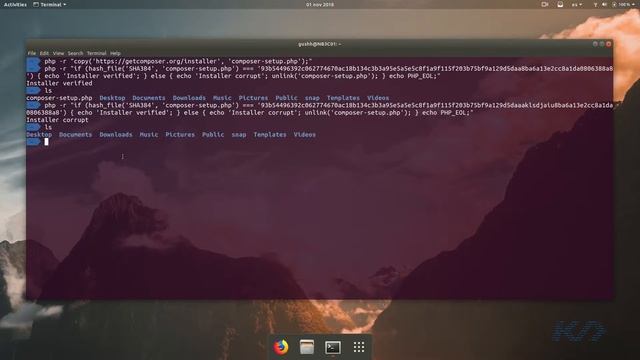Click 'Downloads' in first ls listing
This screenshot has height=360, width=640.
click(x=189, y=98)
